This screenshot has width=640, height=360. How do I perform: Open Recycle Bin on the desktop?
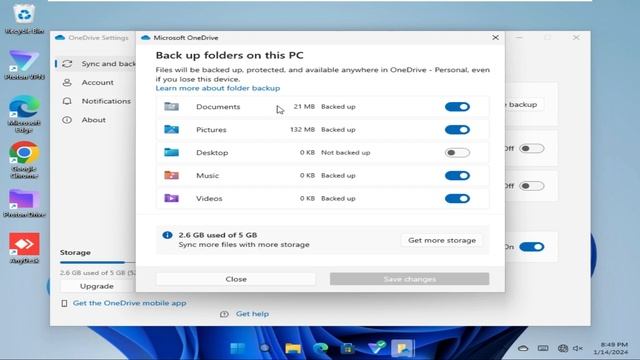click(x=24, y=18)
